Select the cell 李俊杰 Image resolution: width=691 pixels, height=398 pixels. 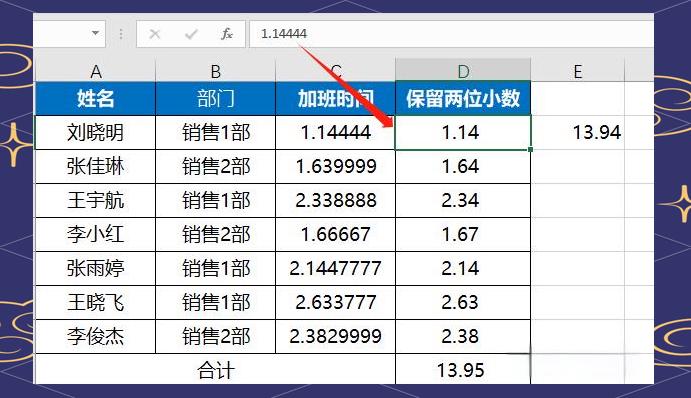click(95, 336)
